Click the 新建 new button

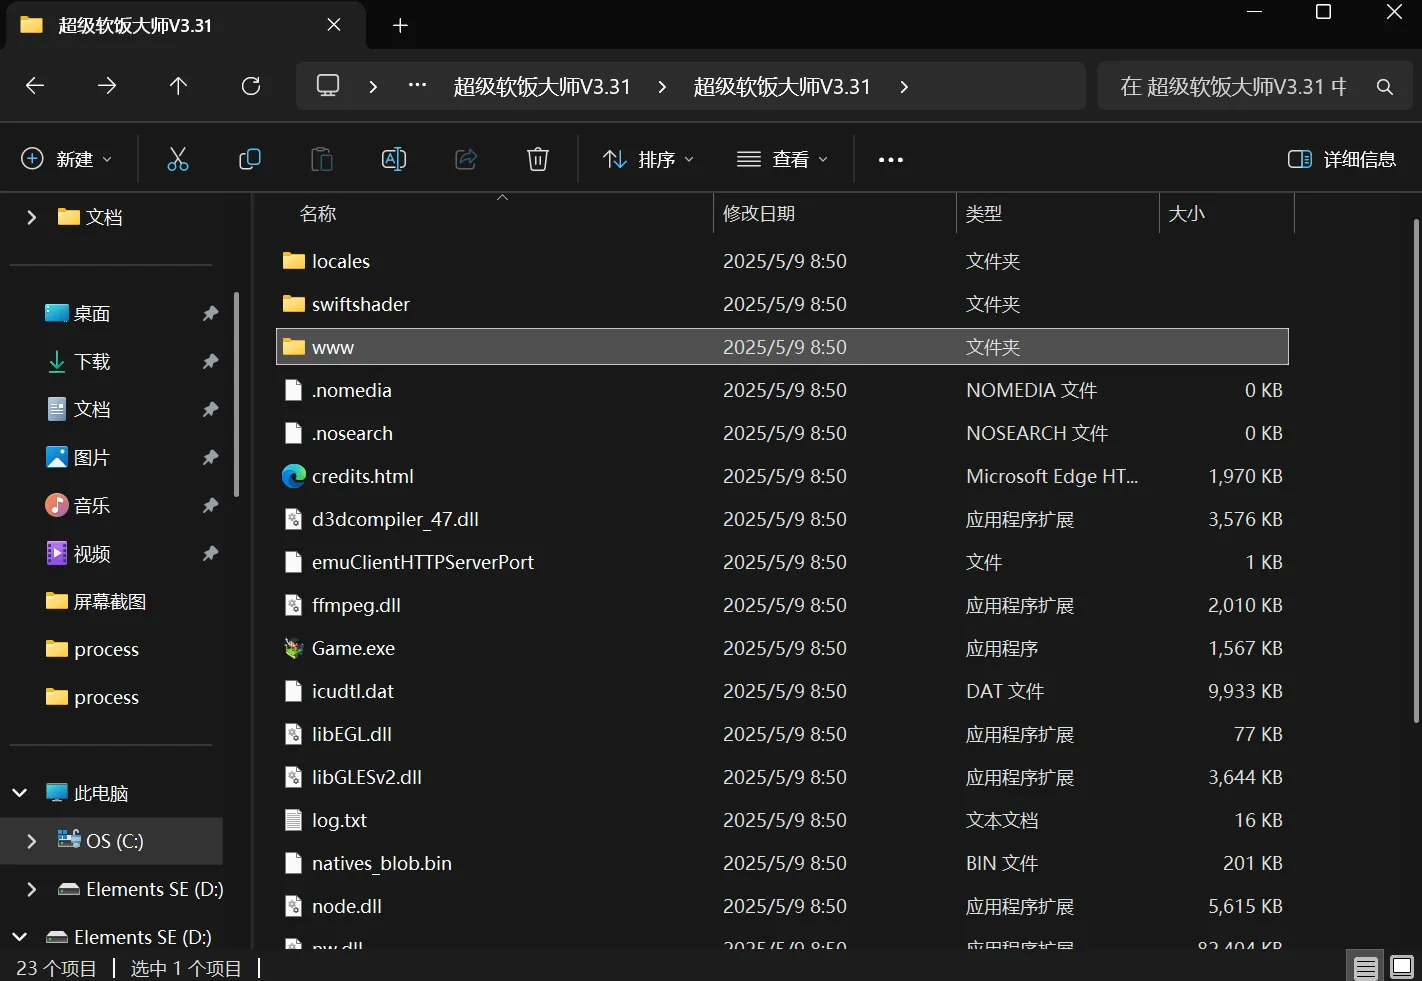[x=67, y=159]
